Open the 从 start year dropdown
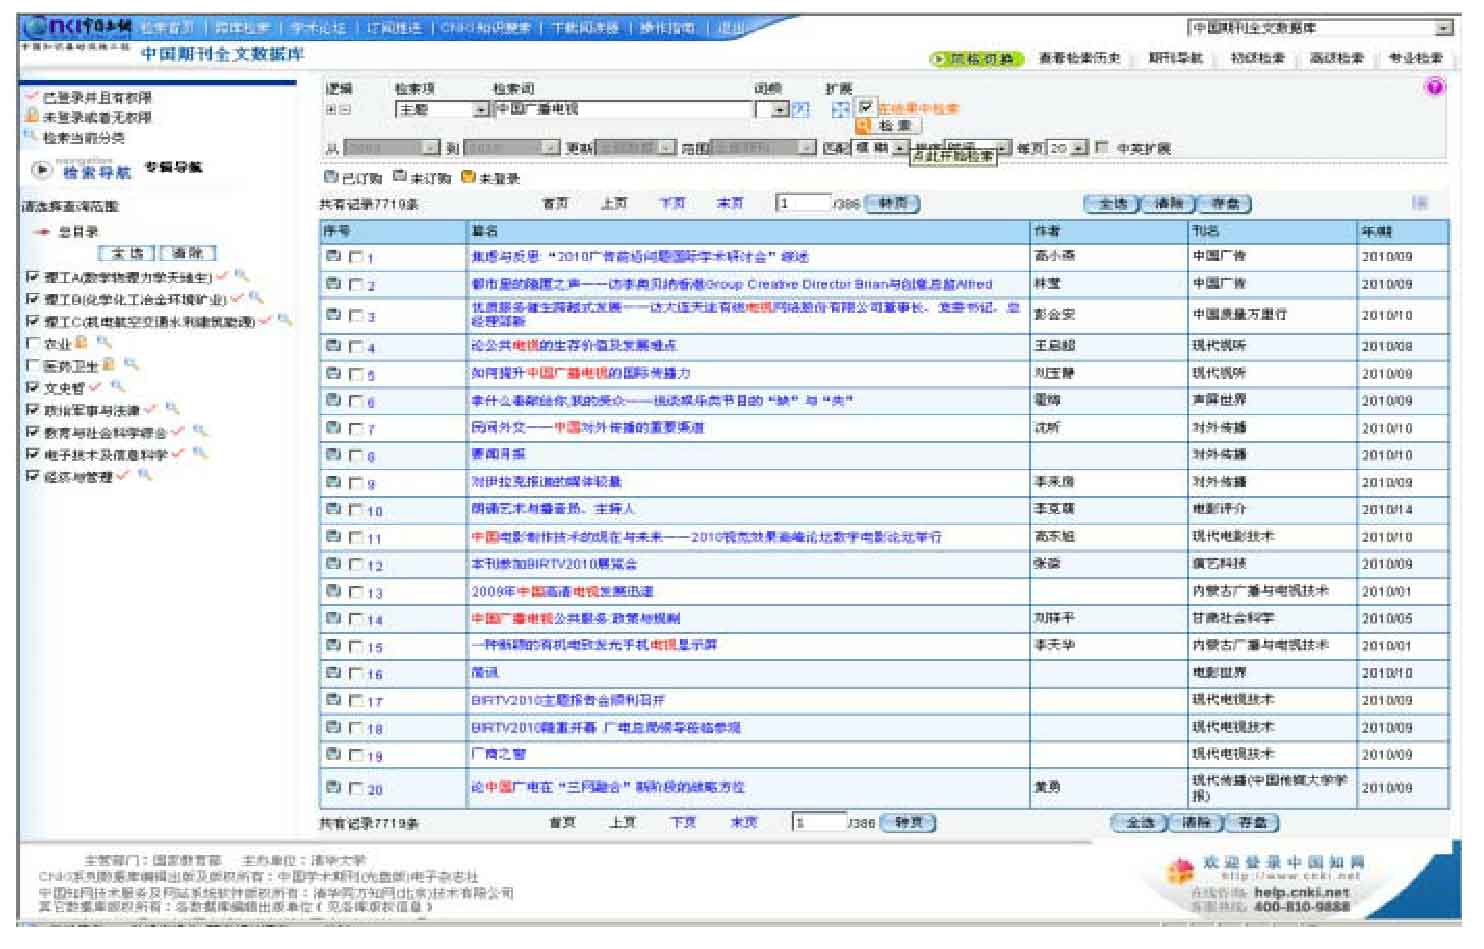The width and height of the screenshot is (1484, 949). tap(392, 148)
